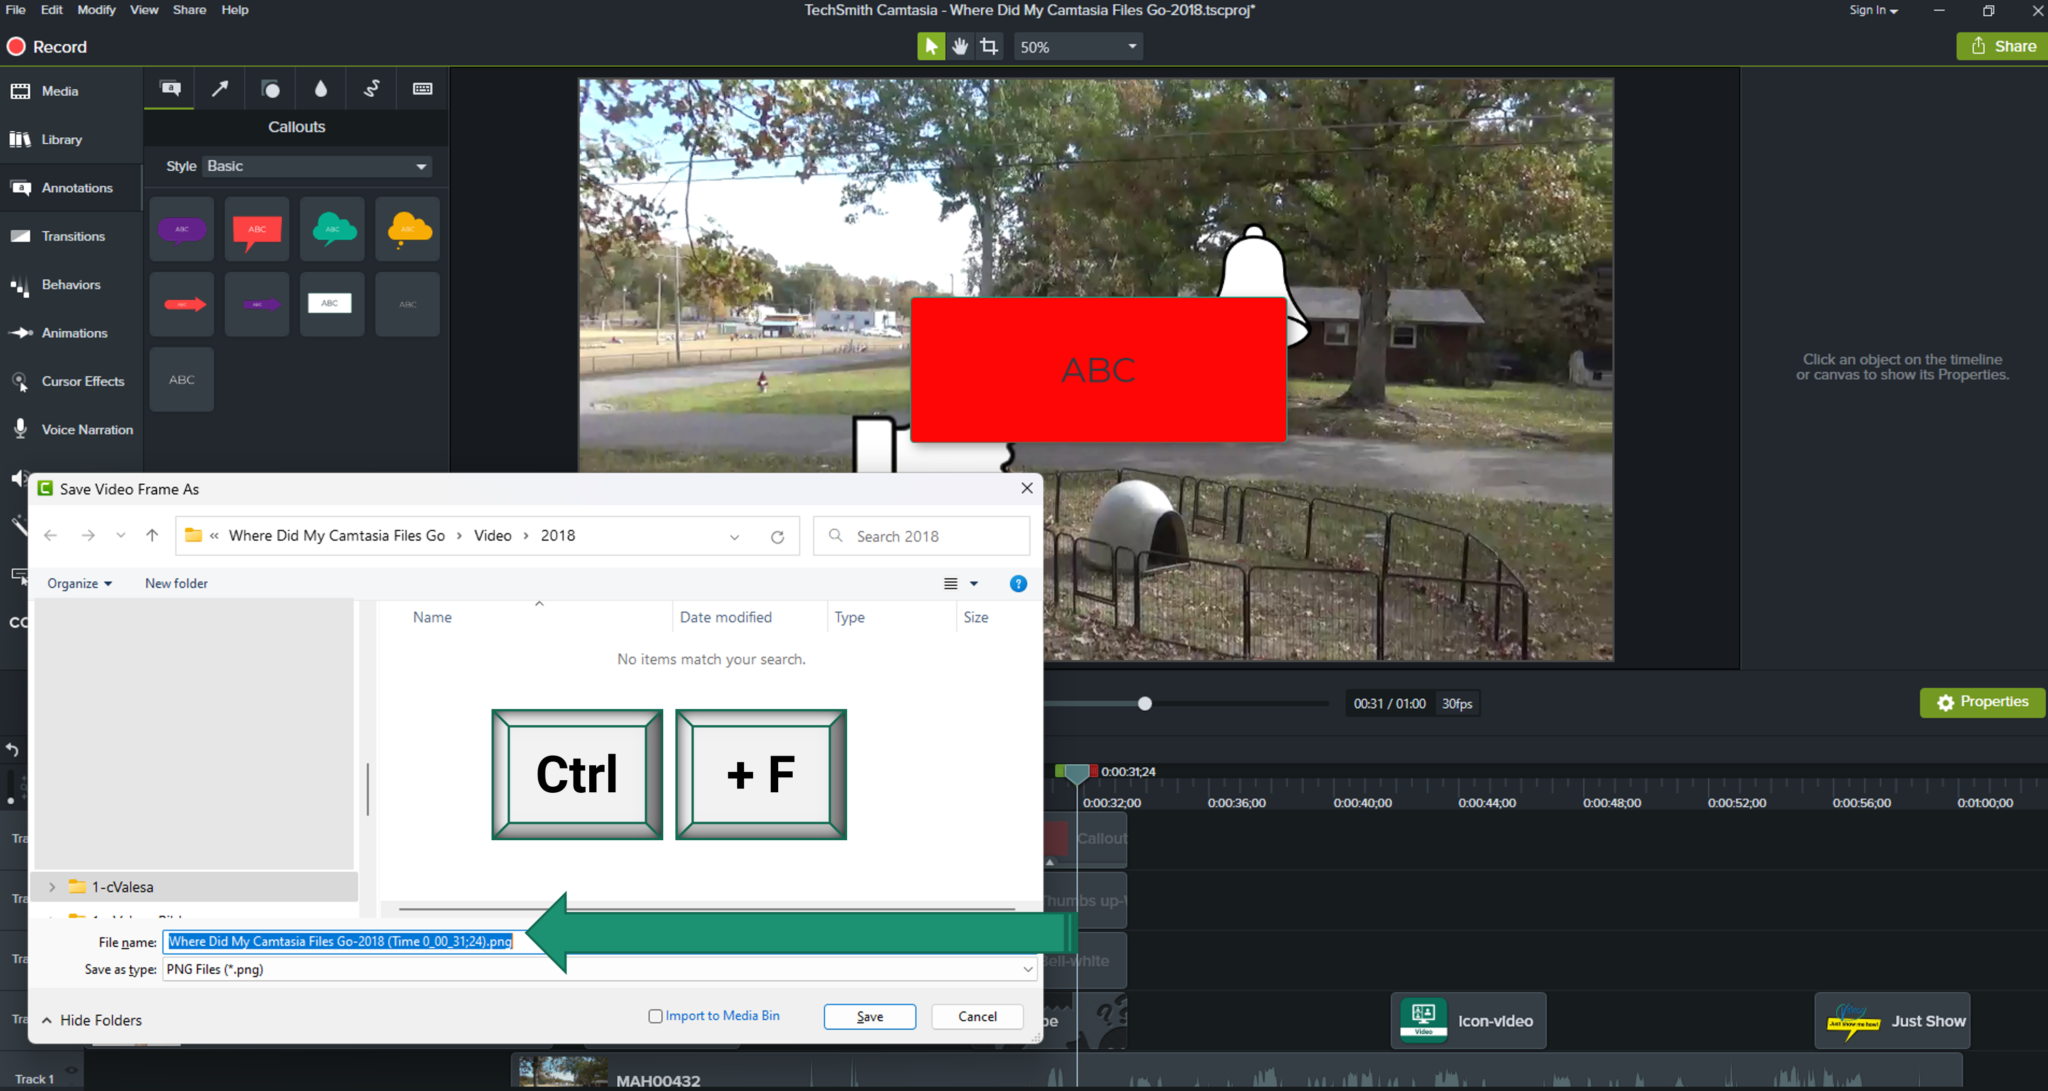Expand the 1-cValesa folder

tap(50, 886)
